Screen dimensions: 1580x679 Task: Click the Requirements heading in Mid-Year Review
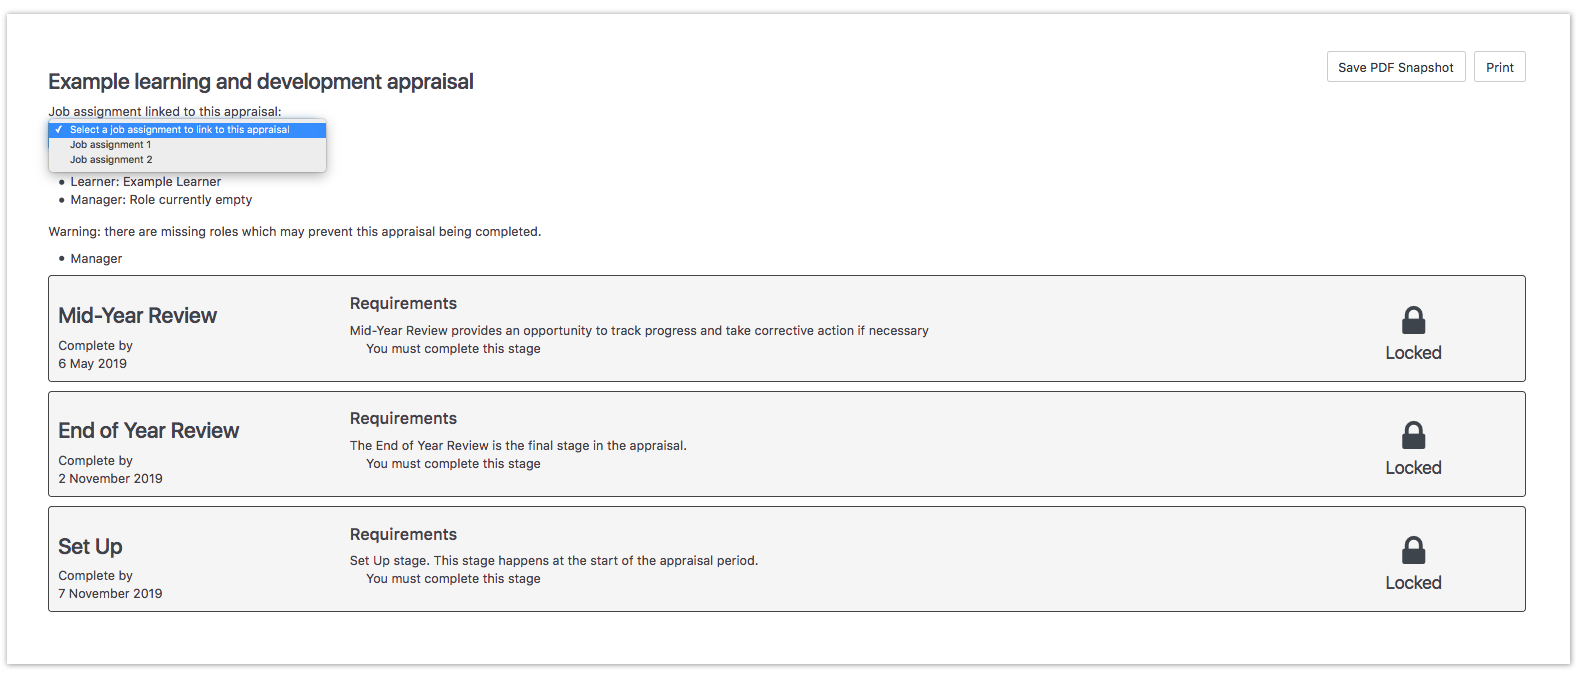coord(403,304)
